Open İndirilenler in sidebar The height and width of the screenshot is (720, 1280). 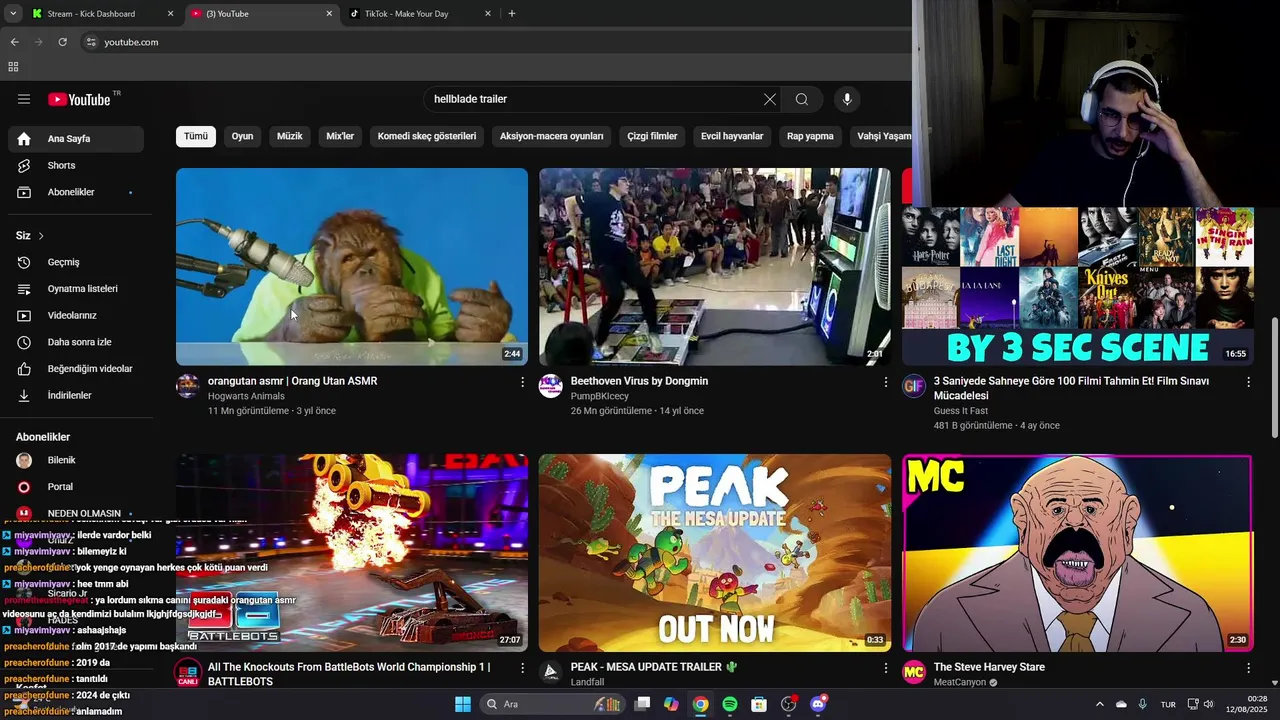pos(76,395)
